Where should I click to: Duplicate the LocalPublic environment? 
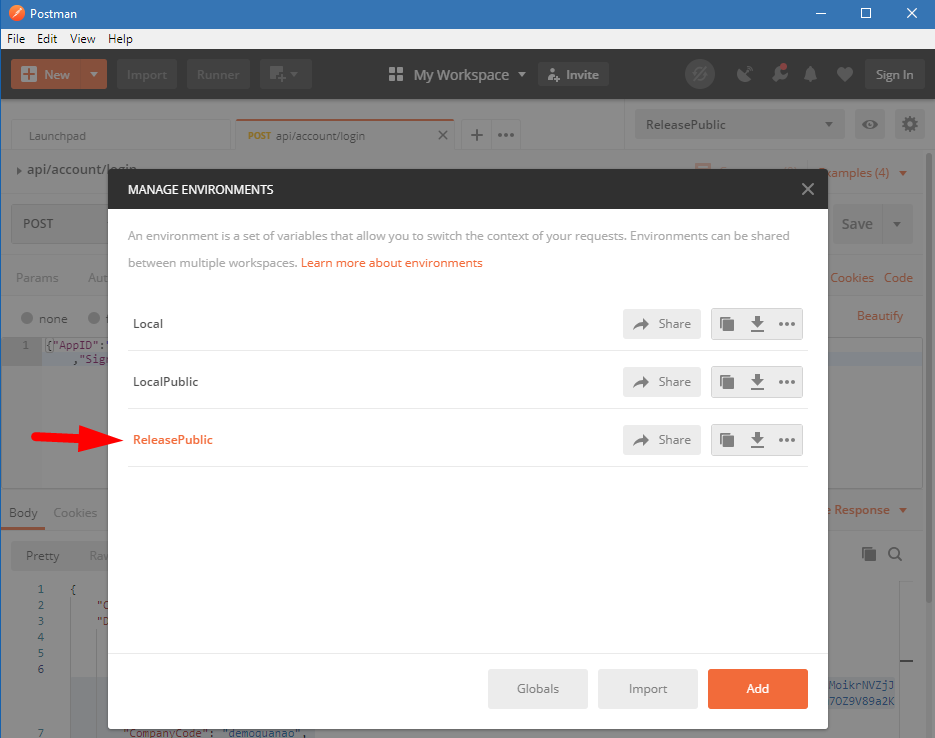[727, 382]
